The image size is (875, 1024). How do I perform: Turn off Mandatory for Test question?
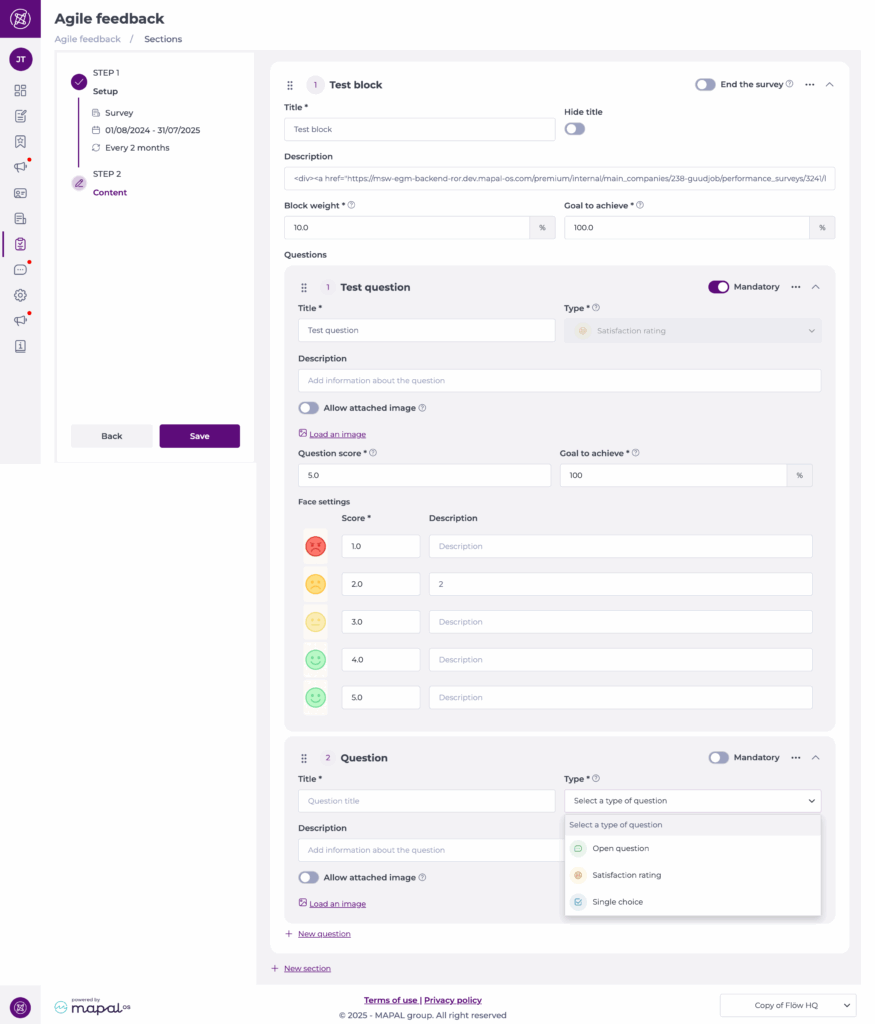(x=718, y=287)
